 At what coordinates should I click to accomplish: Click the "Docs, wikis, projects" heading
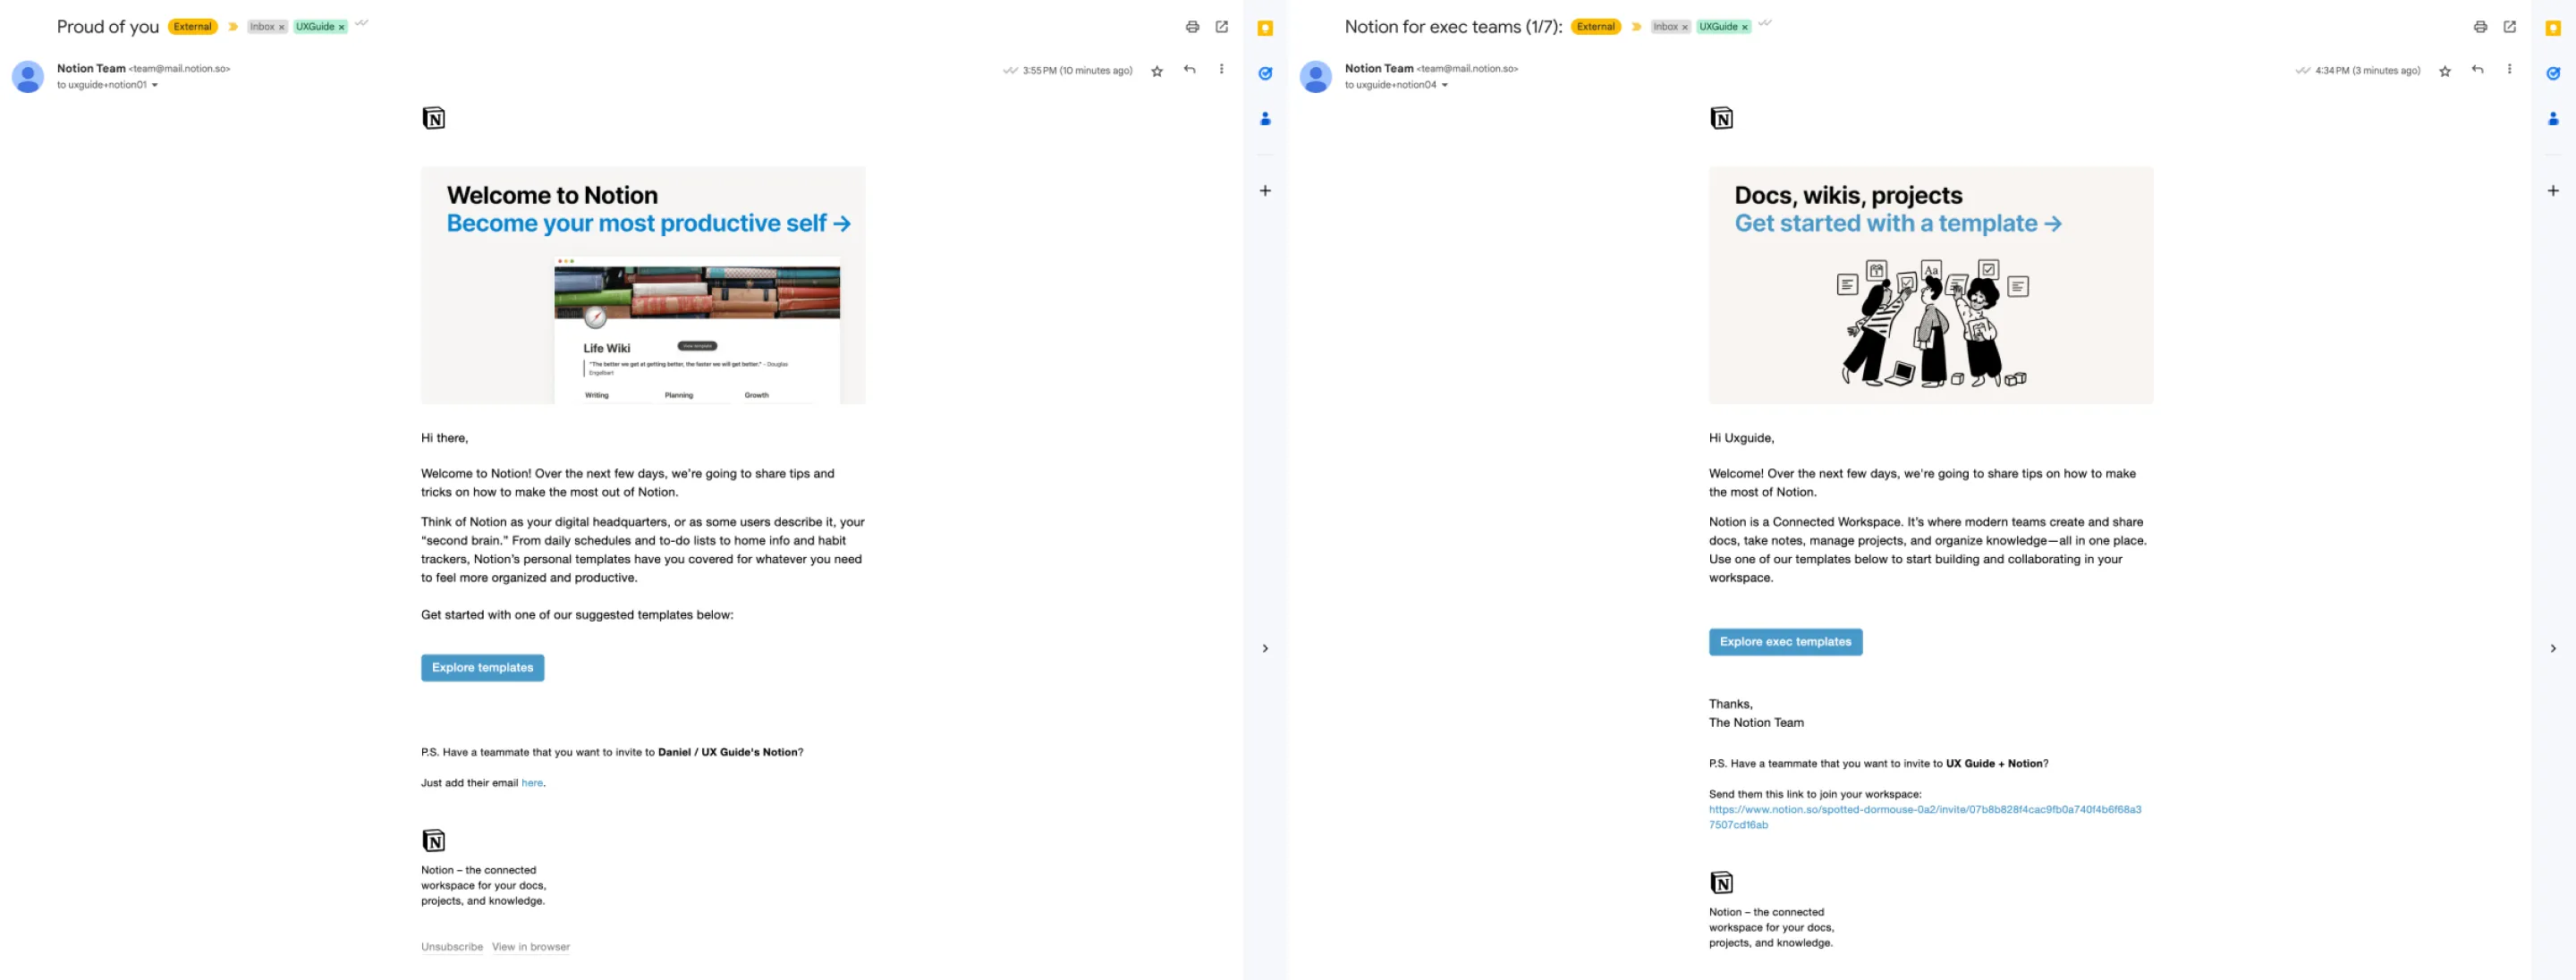pyautogui.click(x=1848, y=196)
